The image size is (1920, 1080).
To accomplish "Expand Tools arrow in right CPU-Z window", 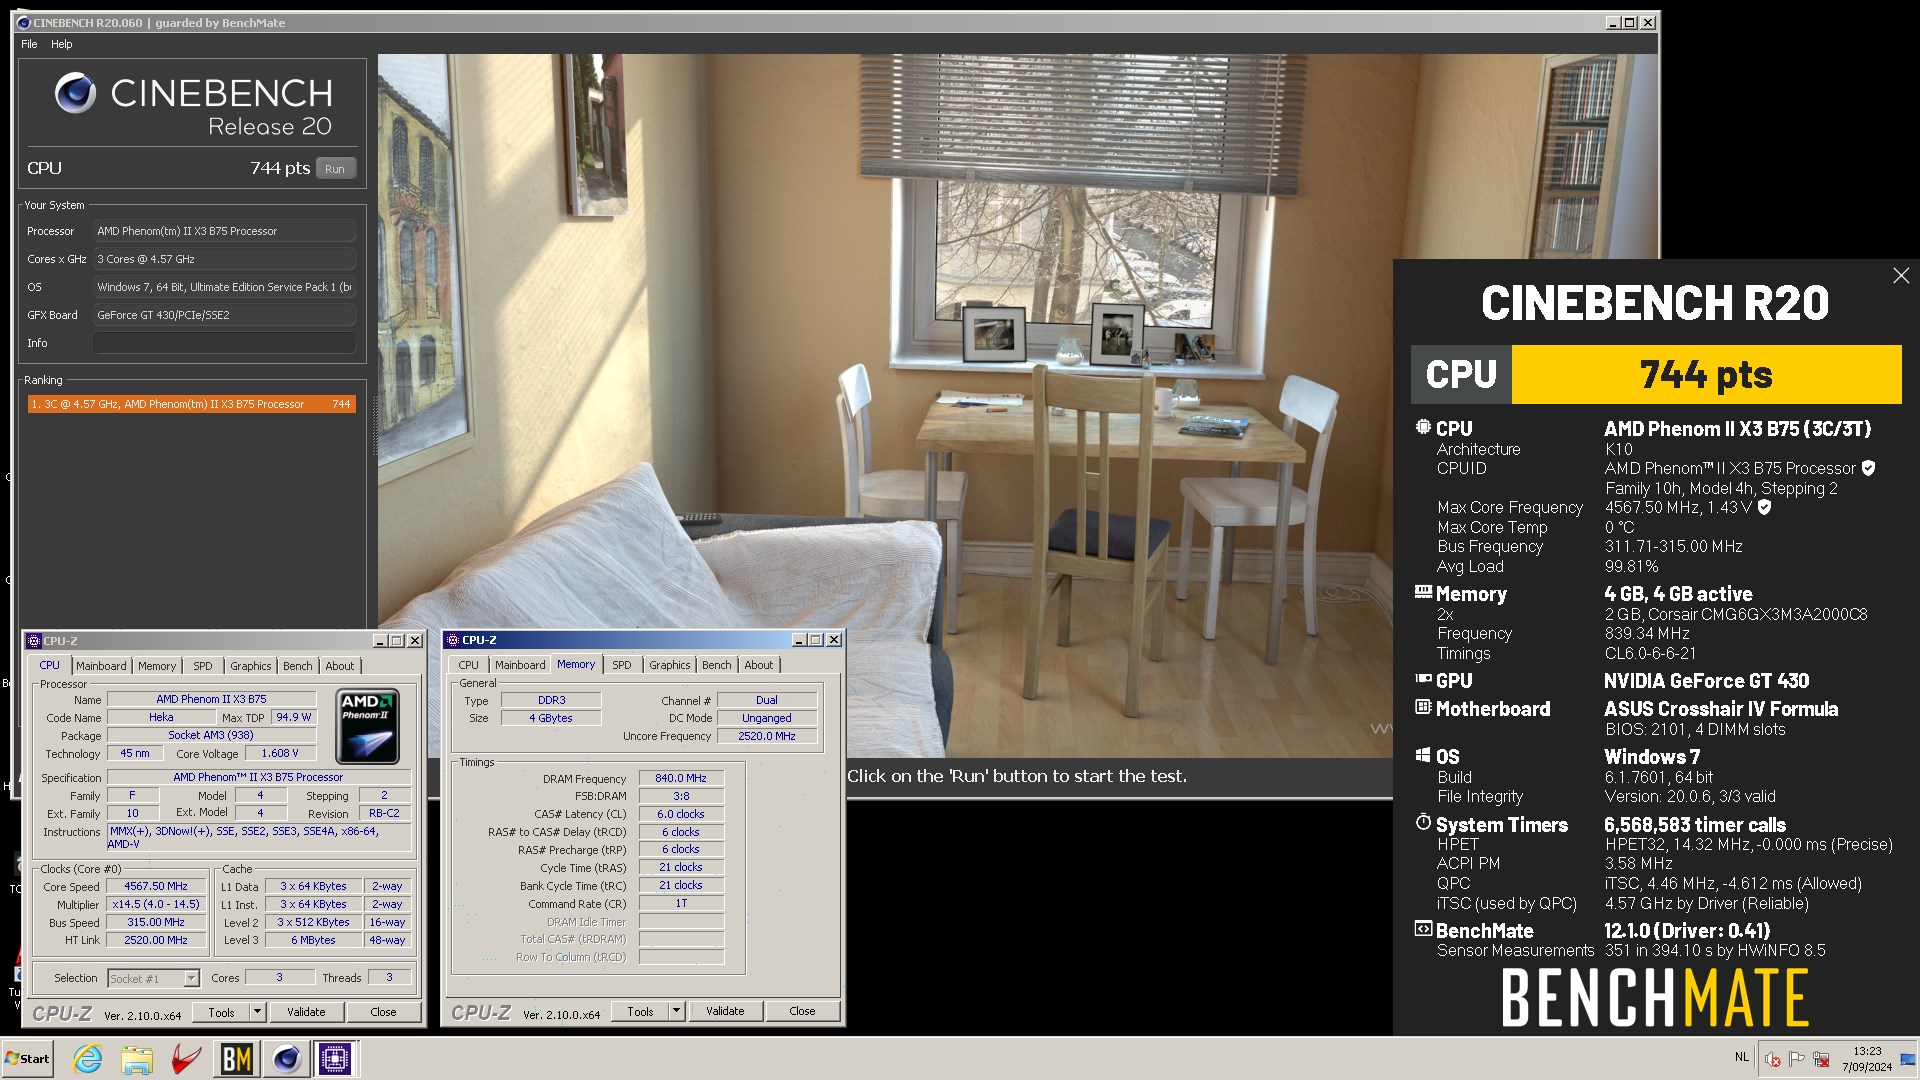I will click(x=676, y=1011).
